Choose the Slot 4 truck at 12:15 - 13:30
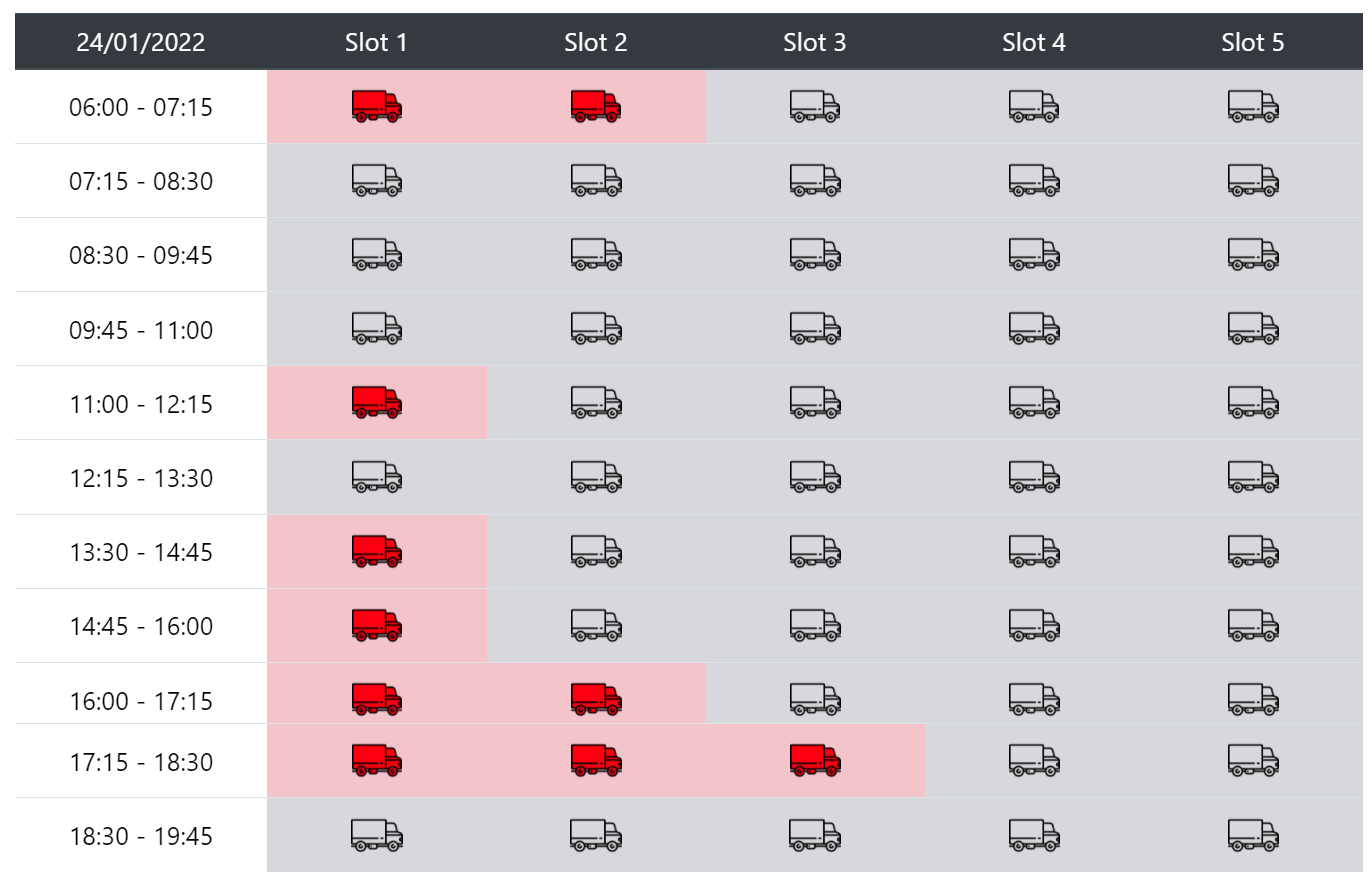 click(1034, 477)
